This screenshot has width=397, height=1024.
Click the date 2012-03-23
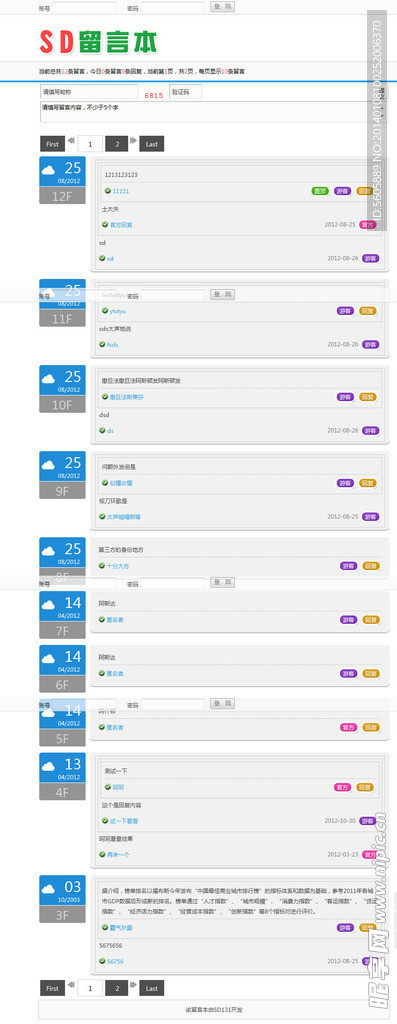(x=343, y=854)
